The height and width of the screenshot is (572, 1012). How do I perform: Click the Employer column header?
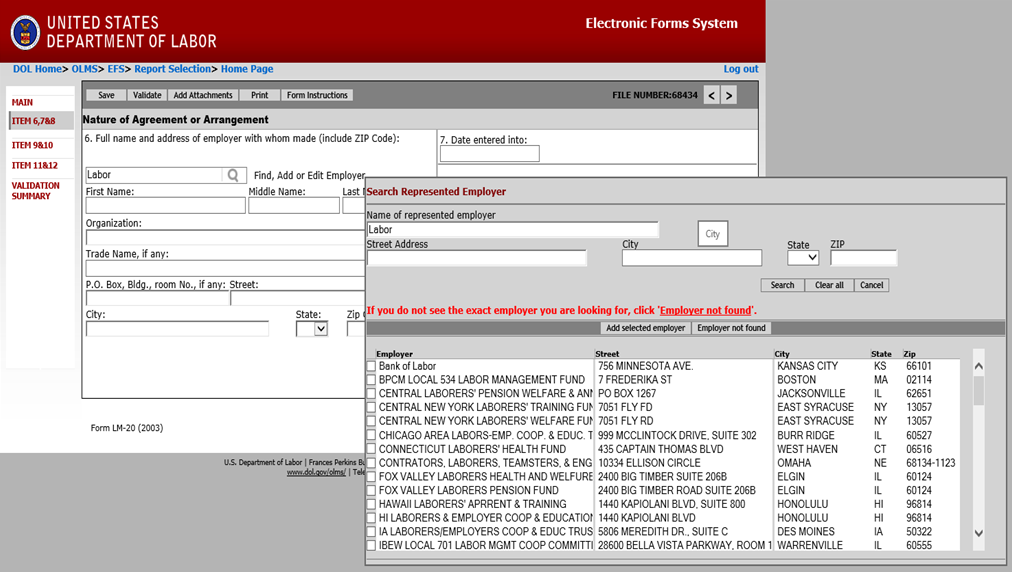[x=394, y=354]
